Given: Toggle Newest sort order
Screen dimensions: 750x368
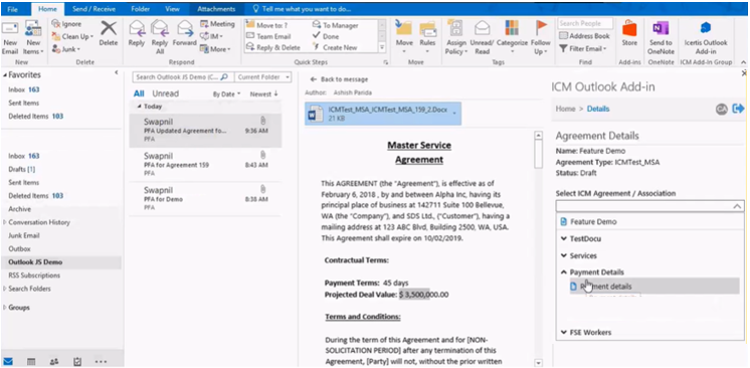Looking at the screenshot, I should click(x=264, y=94).
